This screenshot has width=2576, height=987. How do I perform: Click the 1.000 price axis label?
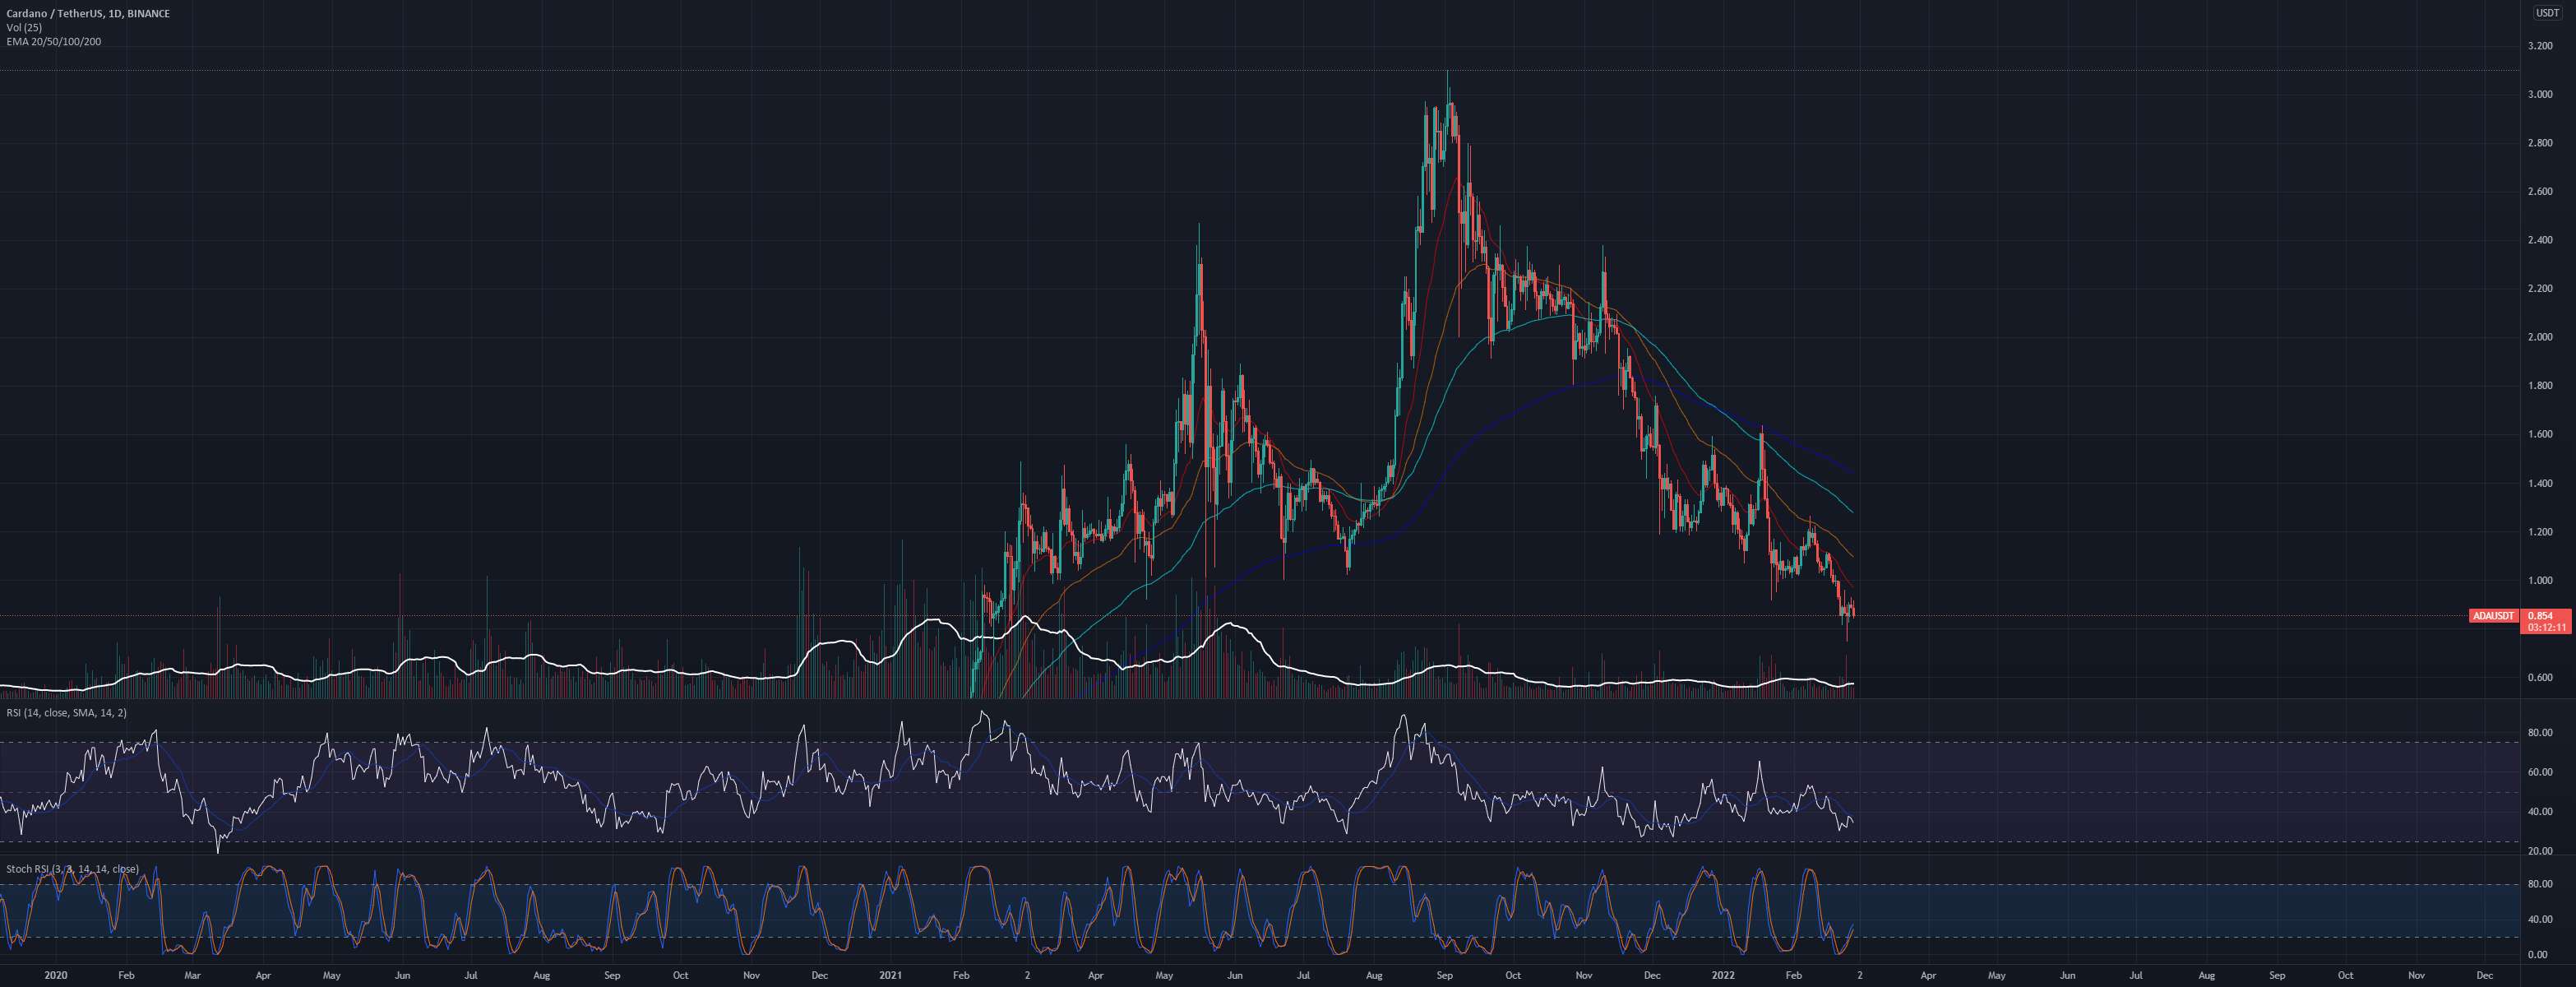pyautogui.click(x=2540, y=581)
